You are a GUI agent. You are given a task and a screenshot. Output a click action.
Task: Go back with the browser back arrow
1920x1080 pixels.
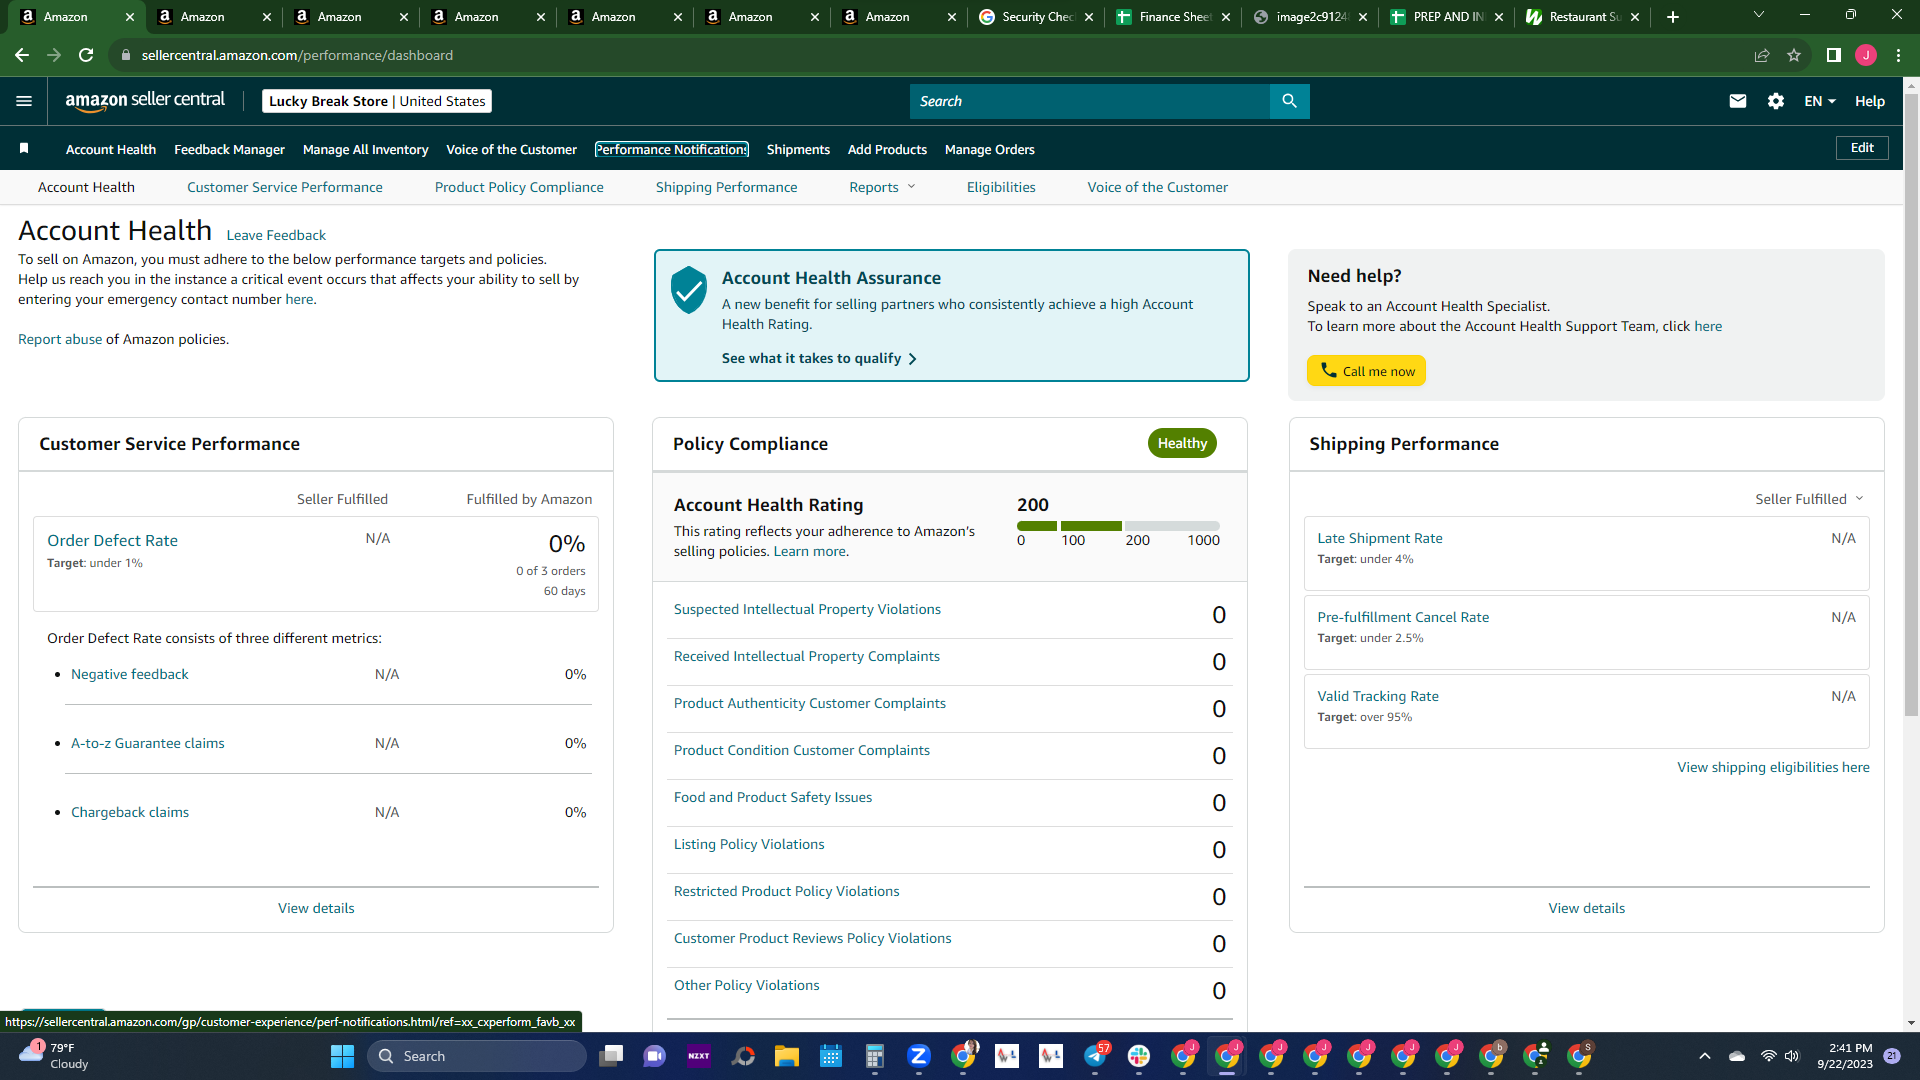[22, 55]
